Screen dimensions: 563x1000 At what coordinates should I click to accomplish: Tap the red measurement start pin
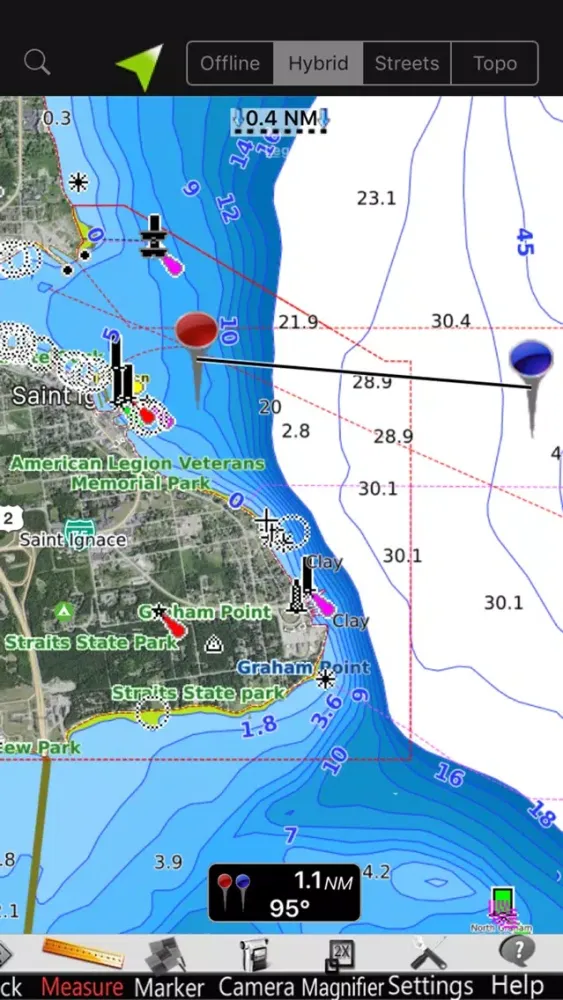tap(197, 359)
